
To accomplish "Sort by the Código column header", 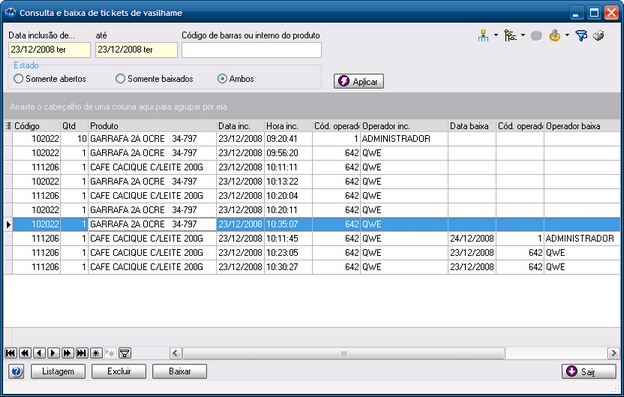I will coord(37,126).
